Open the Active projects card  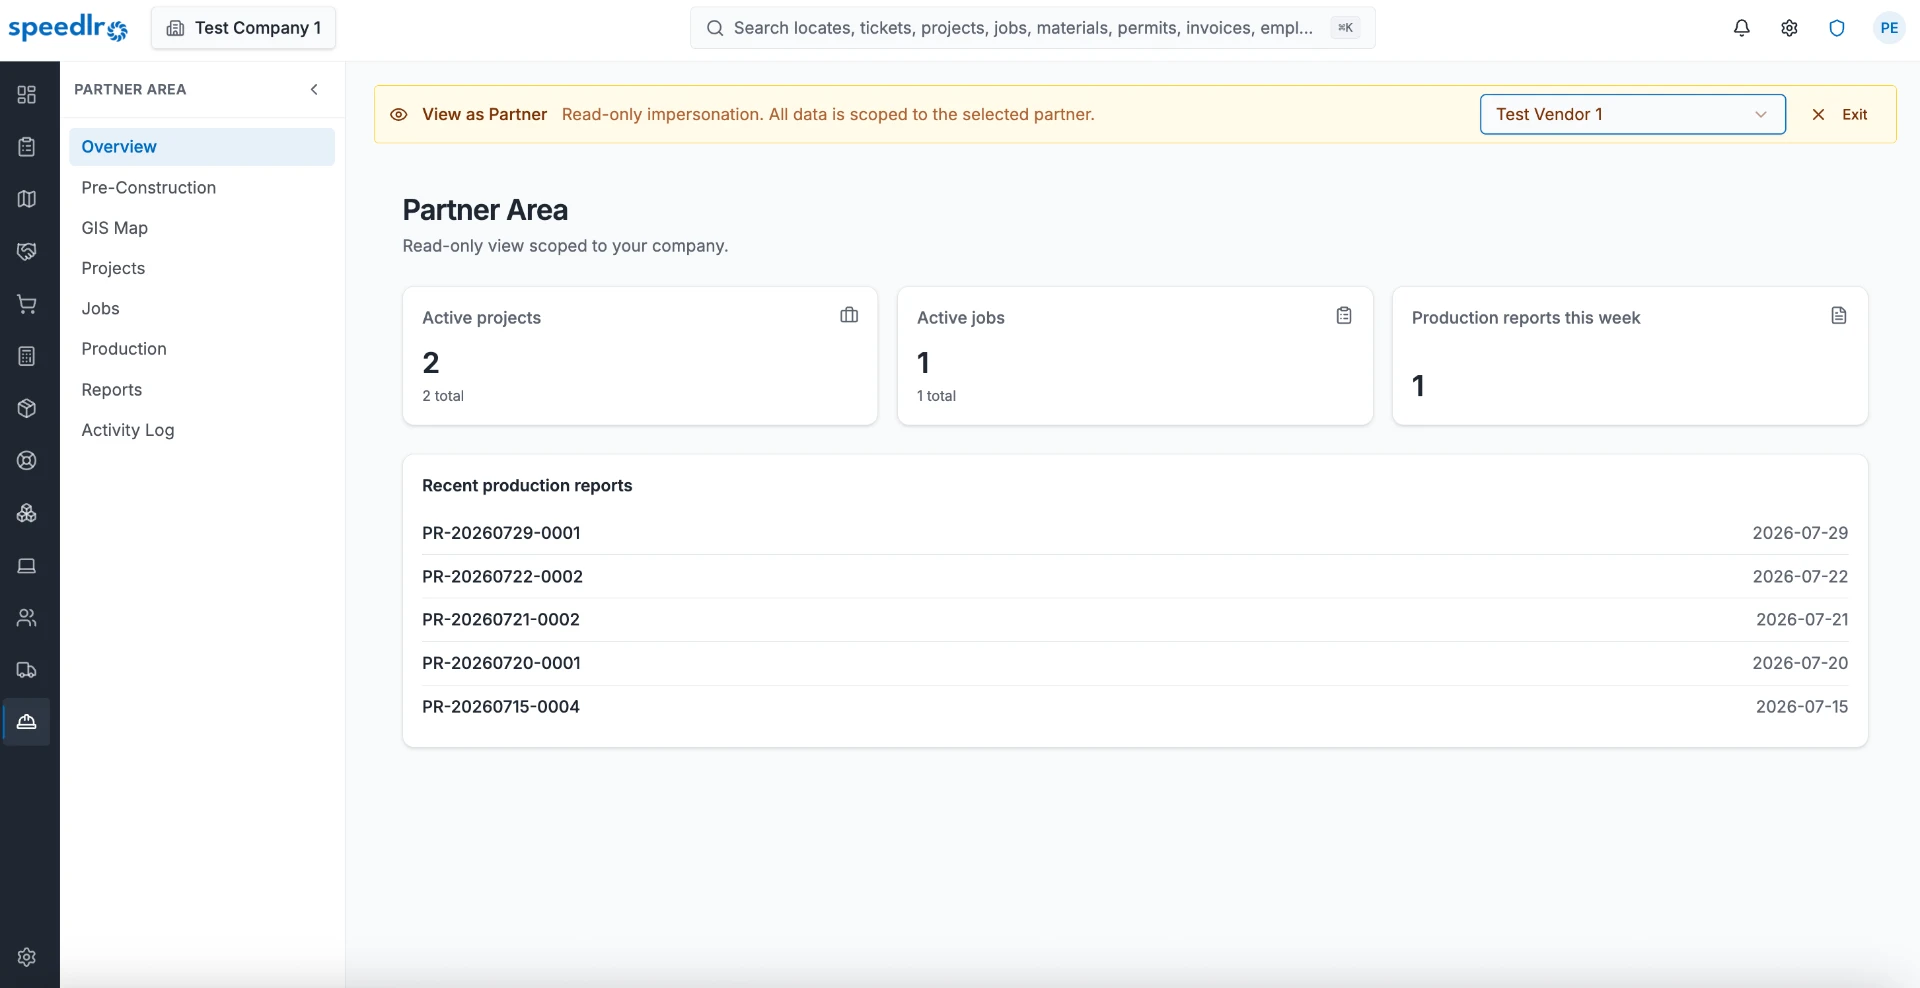click(640, 356)
